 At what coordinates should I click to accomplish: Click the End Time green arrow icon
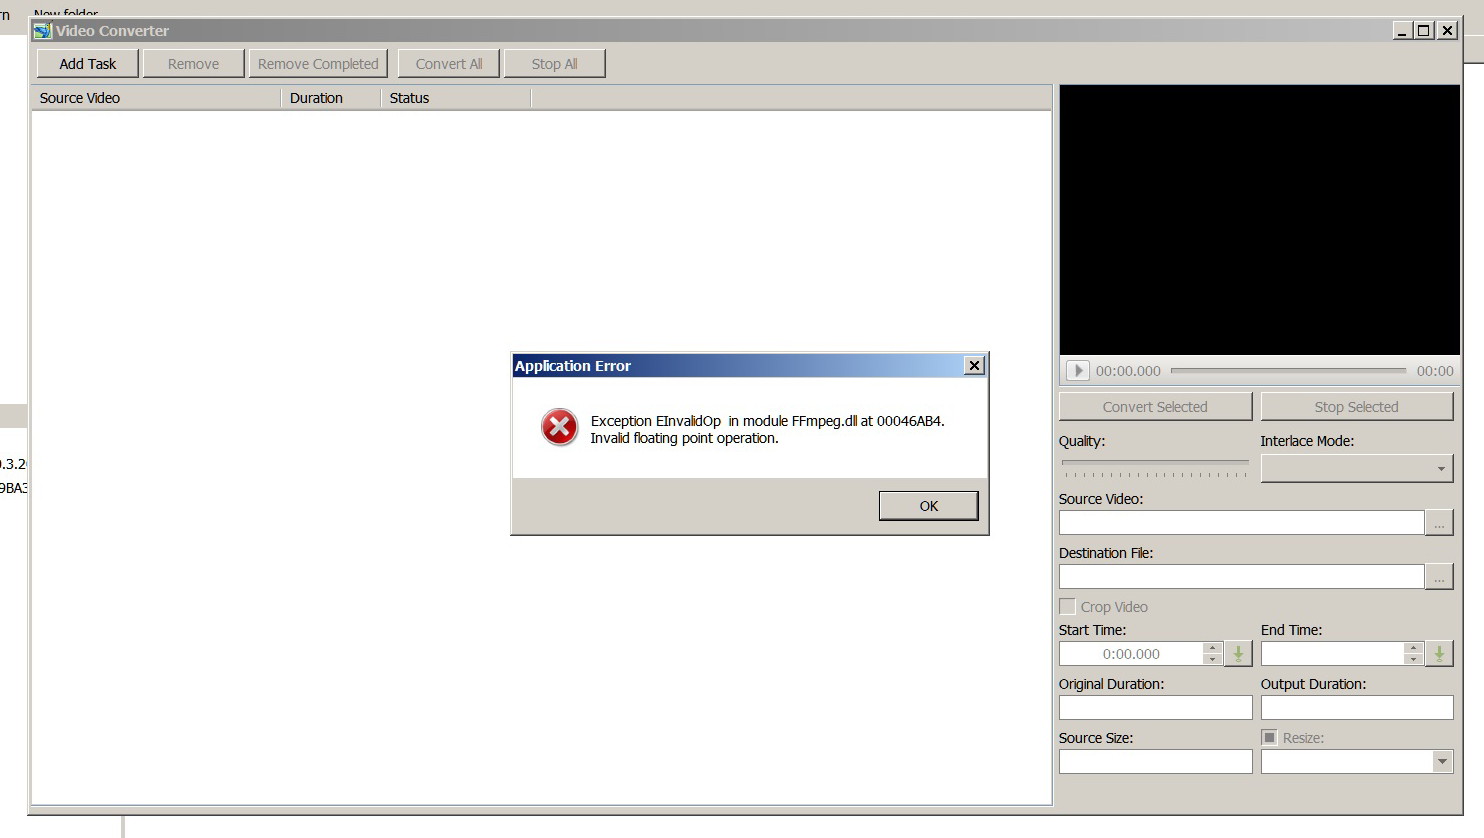coord(1439,654)
